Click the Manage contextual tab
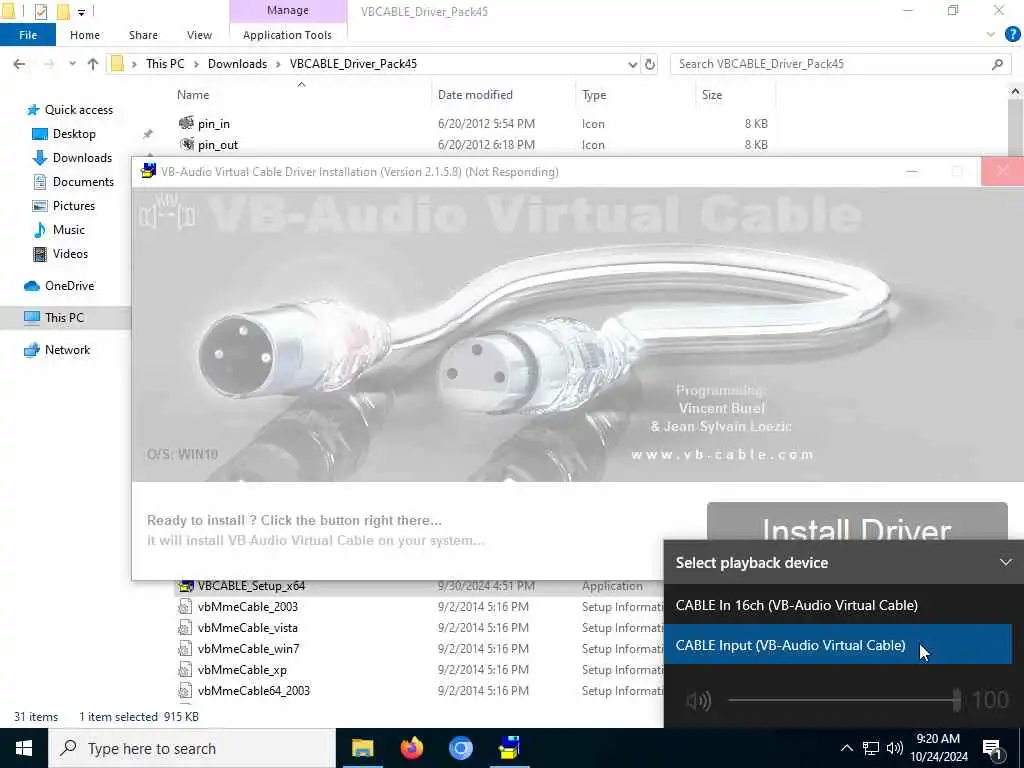Image resolution: width=1024 pixels, height=768 pixels. pos(287,10)
